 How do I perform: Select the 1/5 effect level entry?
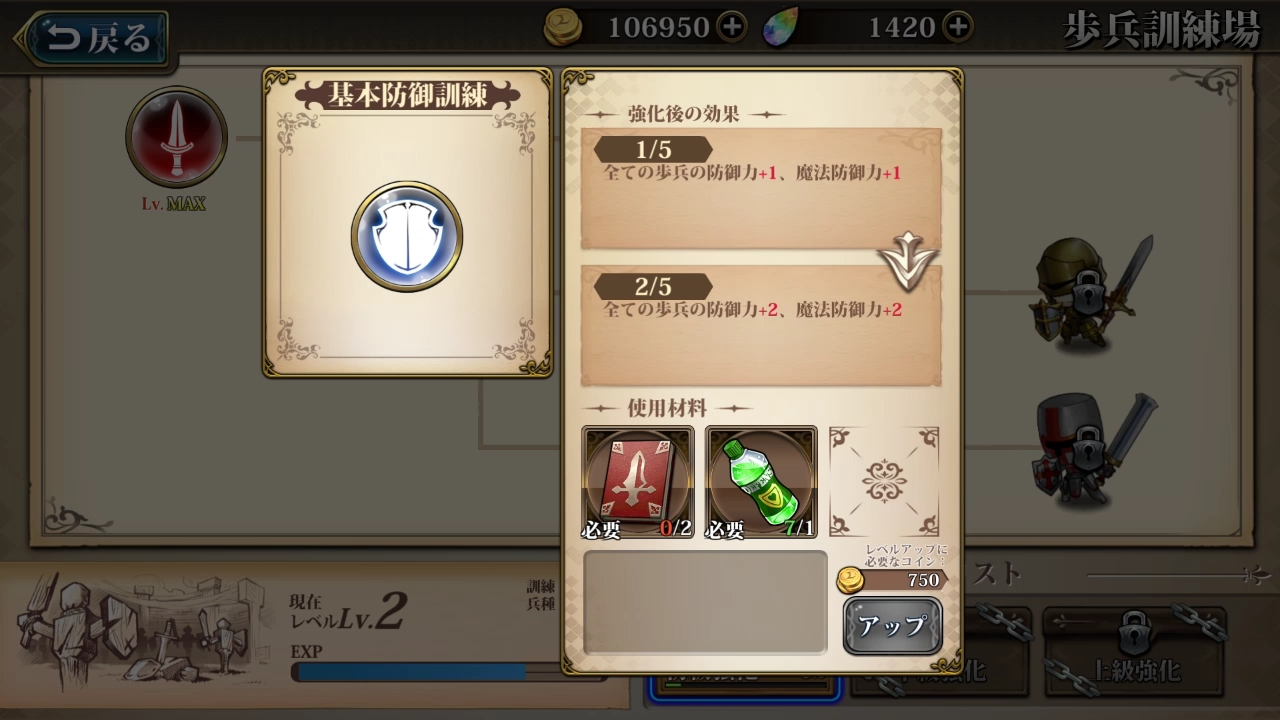[x=761, y=189]
